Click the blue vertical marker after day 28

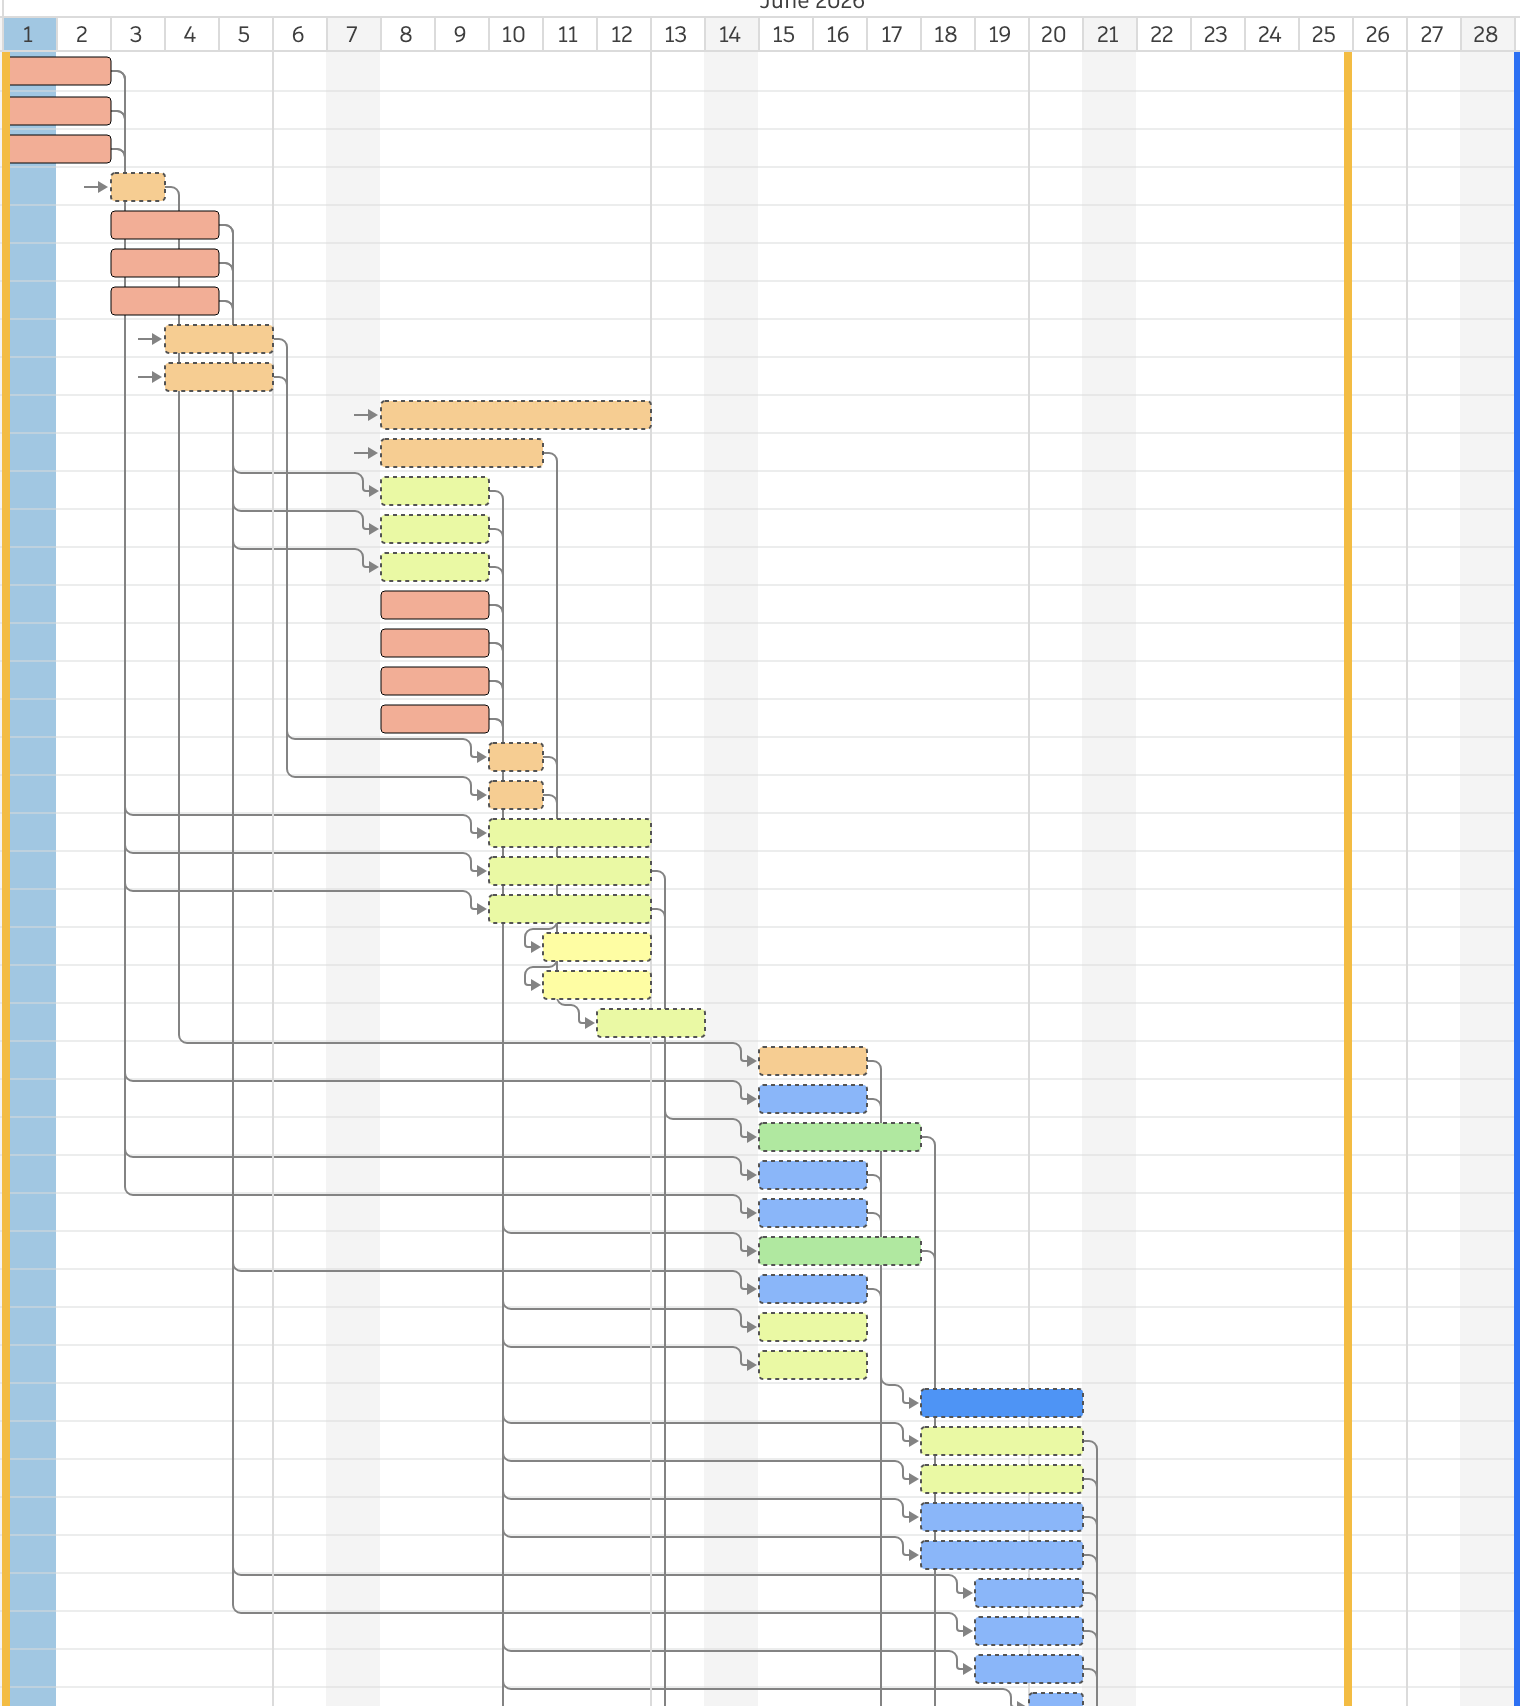(x=1517, y=878)
